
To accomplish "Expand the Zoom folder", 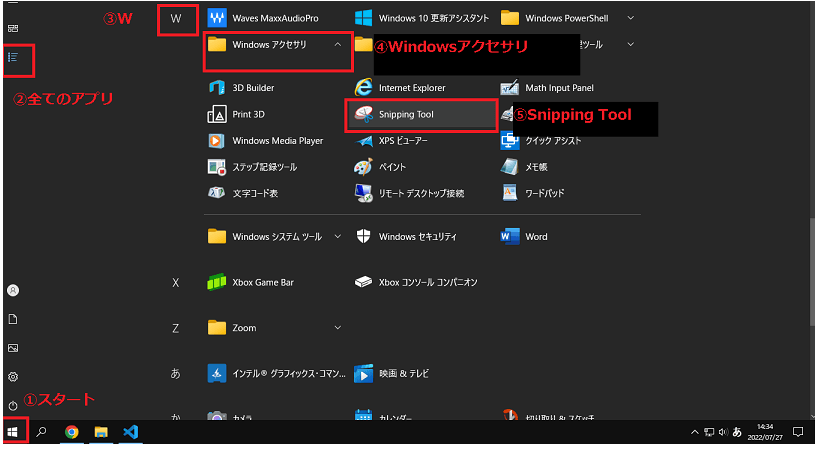I will click(x=338, y=328).
